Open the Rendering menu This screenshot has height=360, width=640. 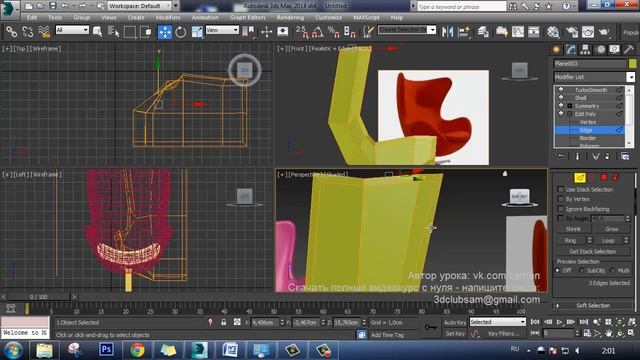pos(290,18)
